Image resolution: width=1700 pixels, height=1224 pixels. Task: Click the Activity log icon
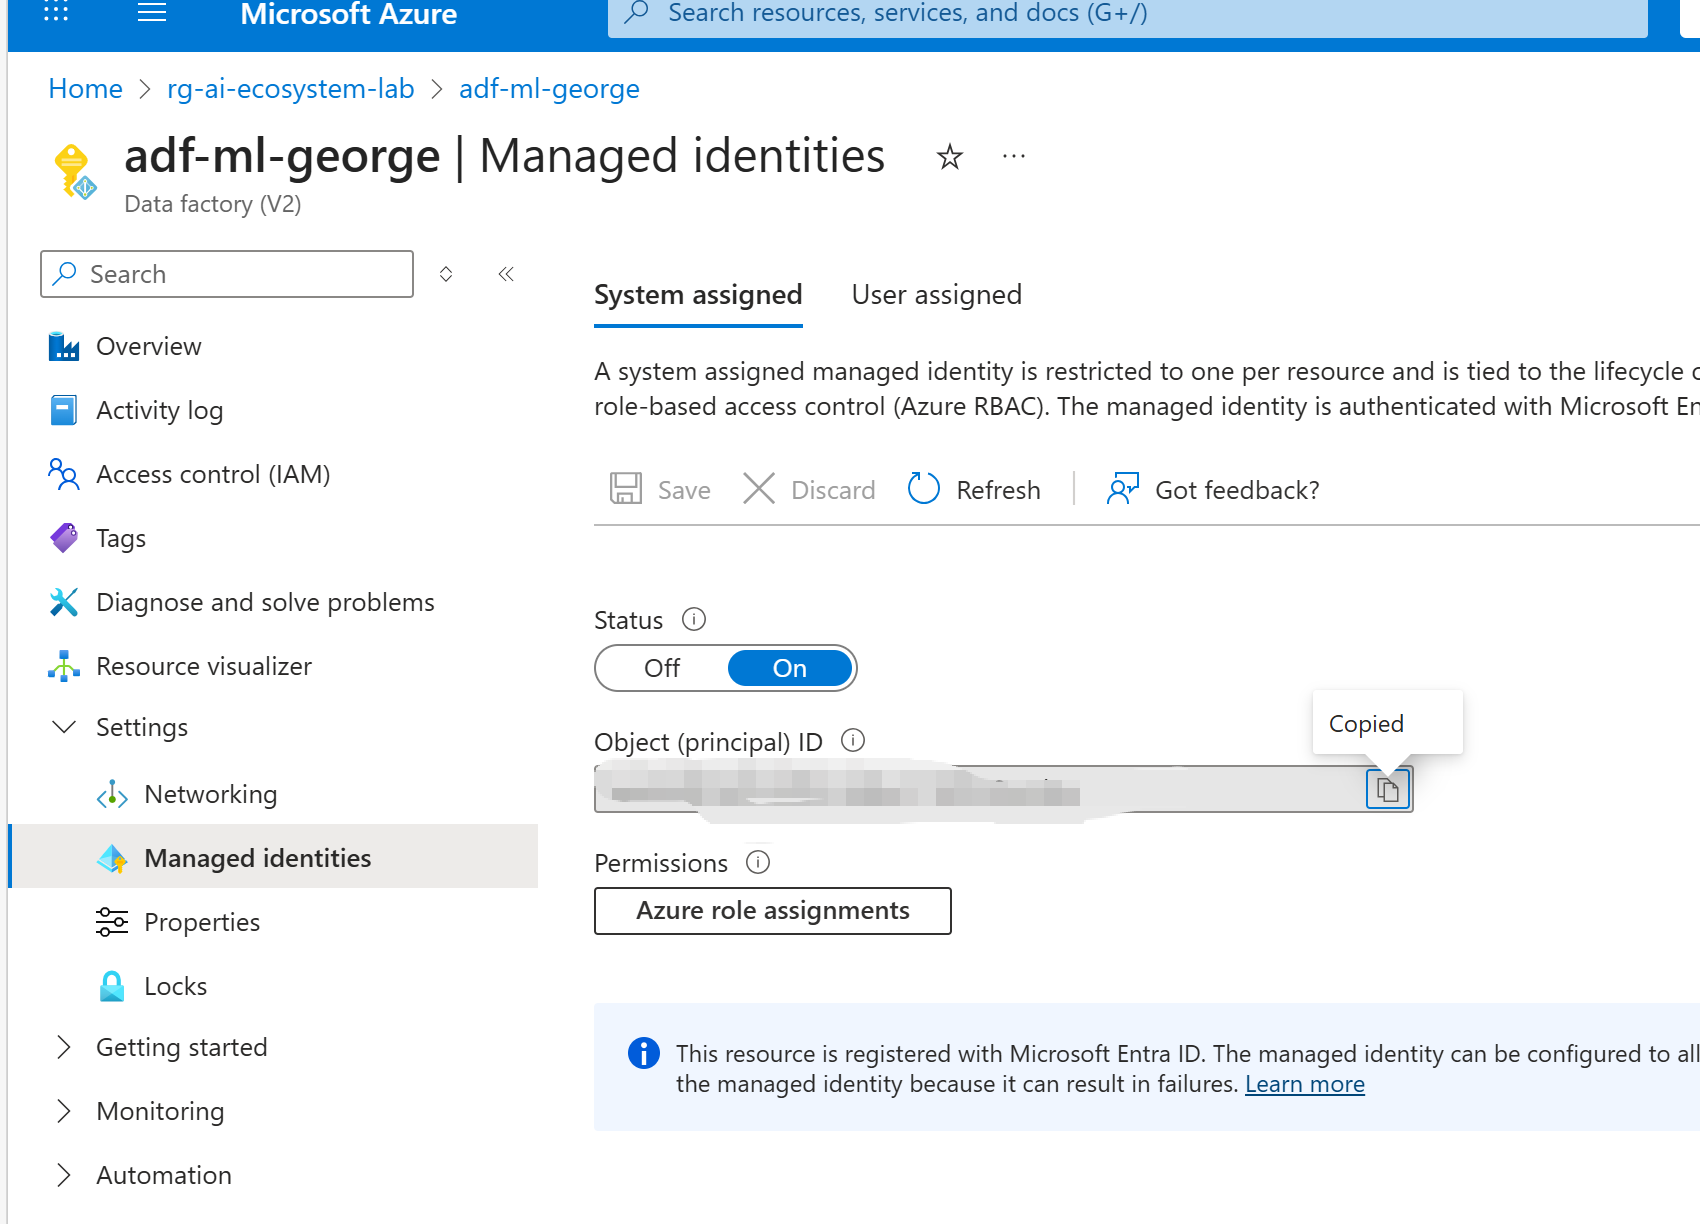pyautogui.click(x=64, y=410)
